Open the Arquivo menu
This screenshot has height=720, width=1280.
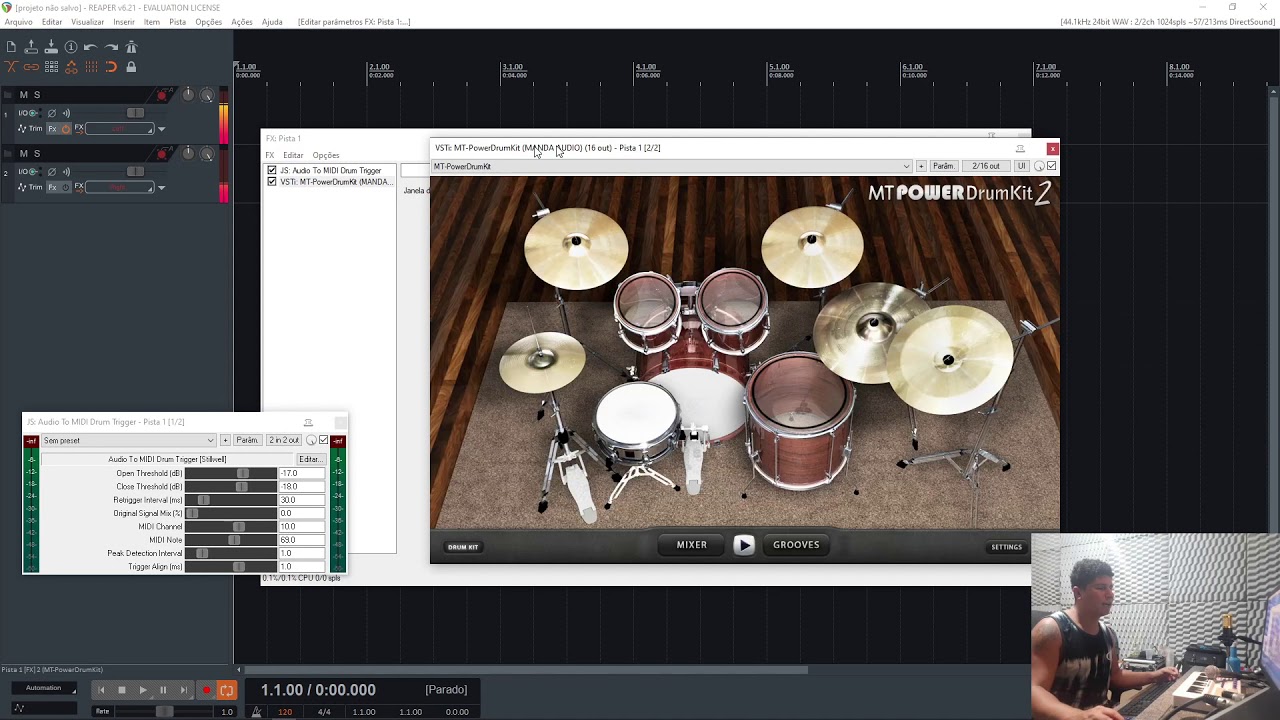[18, 22]
